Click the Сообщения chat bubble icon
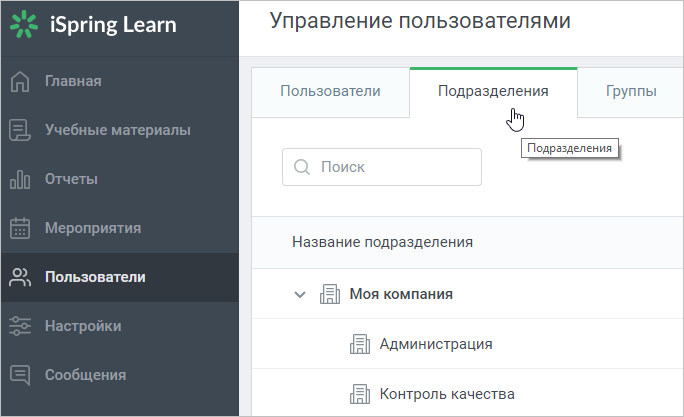This screenshot has width=684, height=417. (x=20, y=375)
